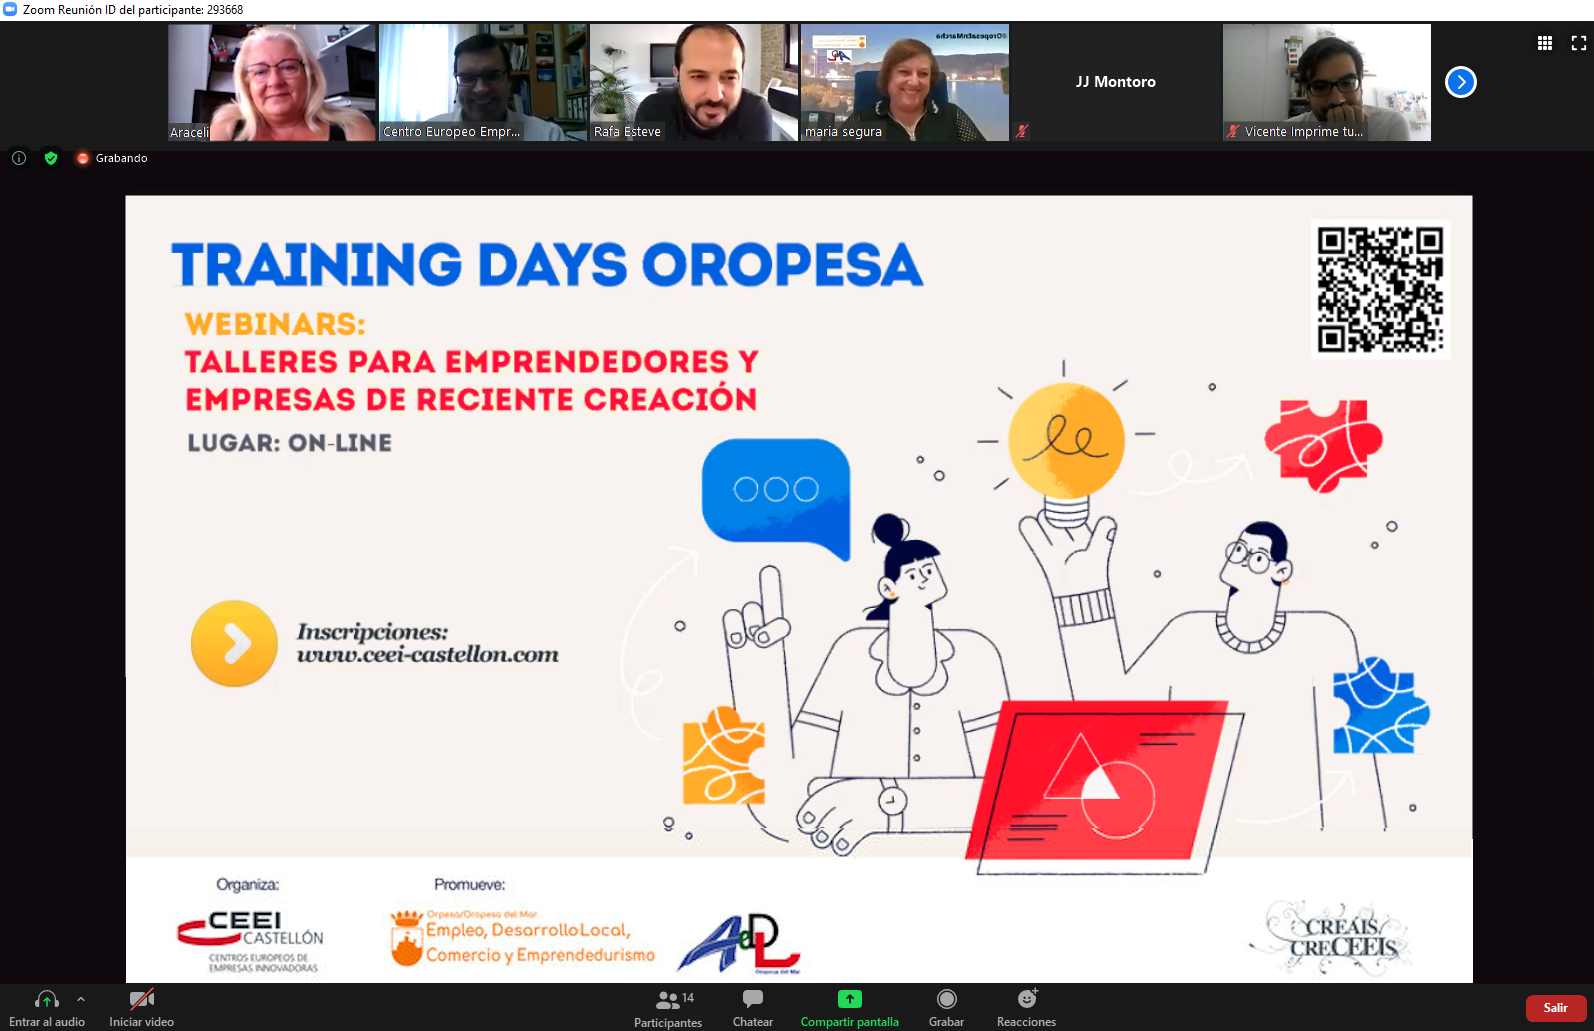The image size is (1594, 1031).
Task: Select Araceli video thumbnail
Action: tap(272, 82)
